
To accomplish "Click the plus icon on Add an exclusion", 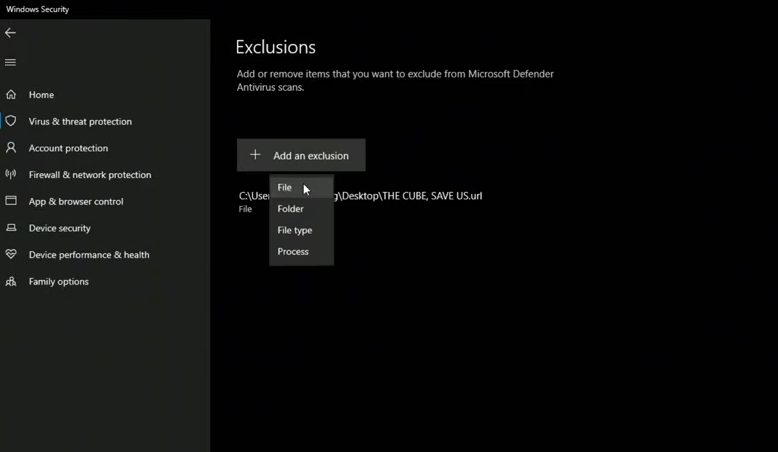I will (x=255, y=155).
